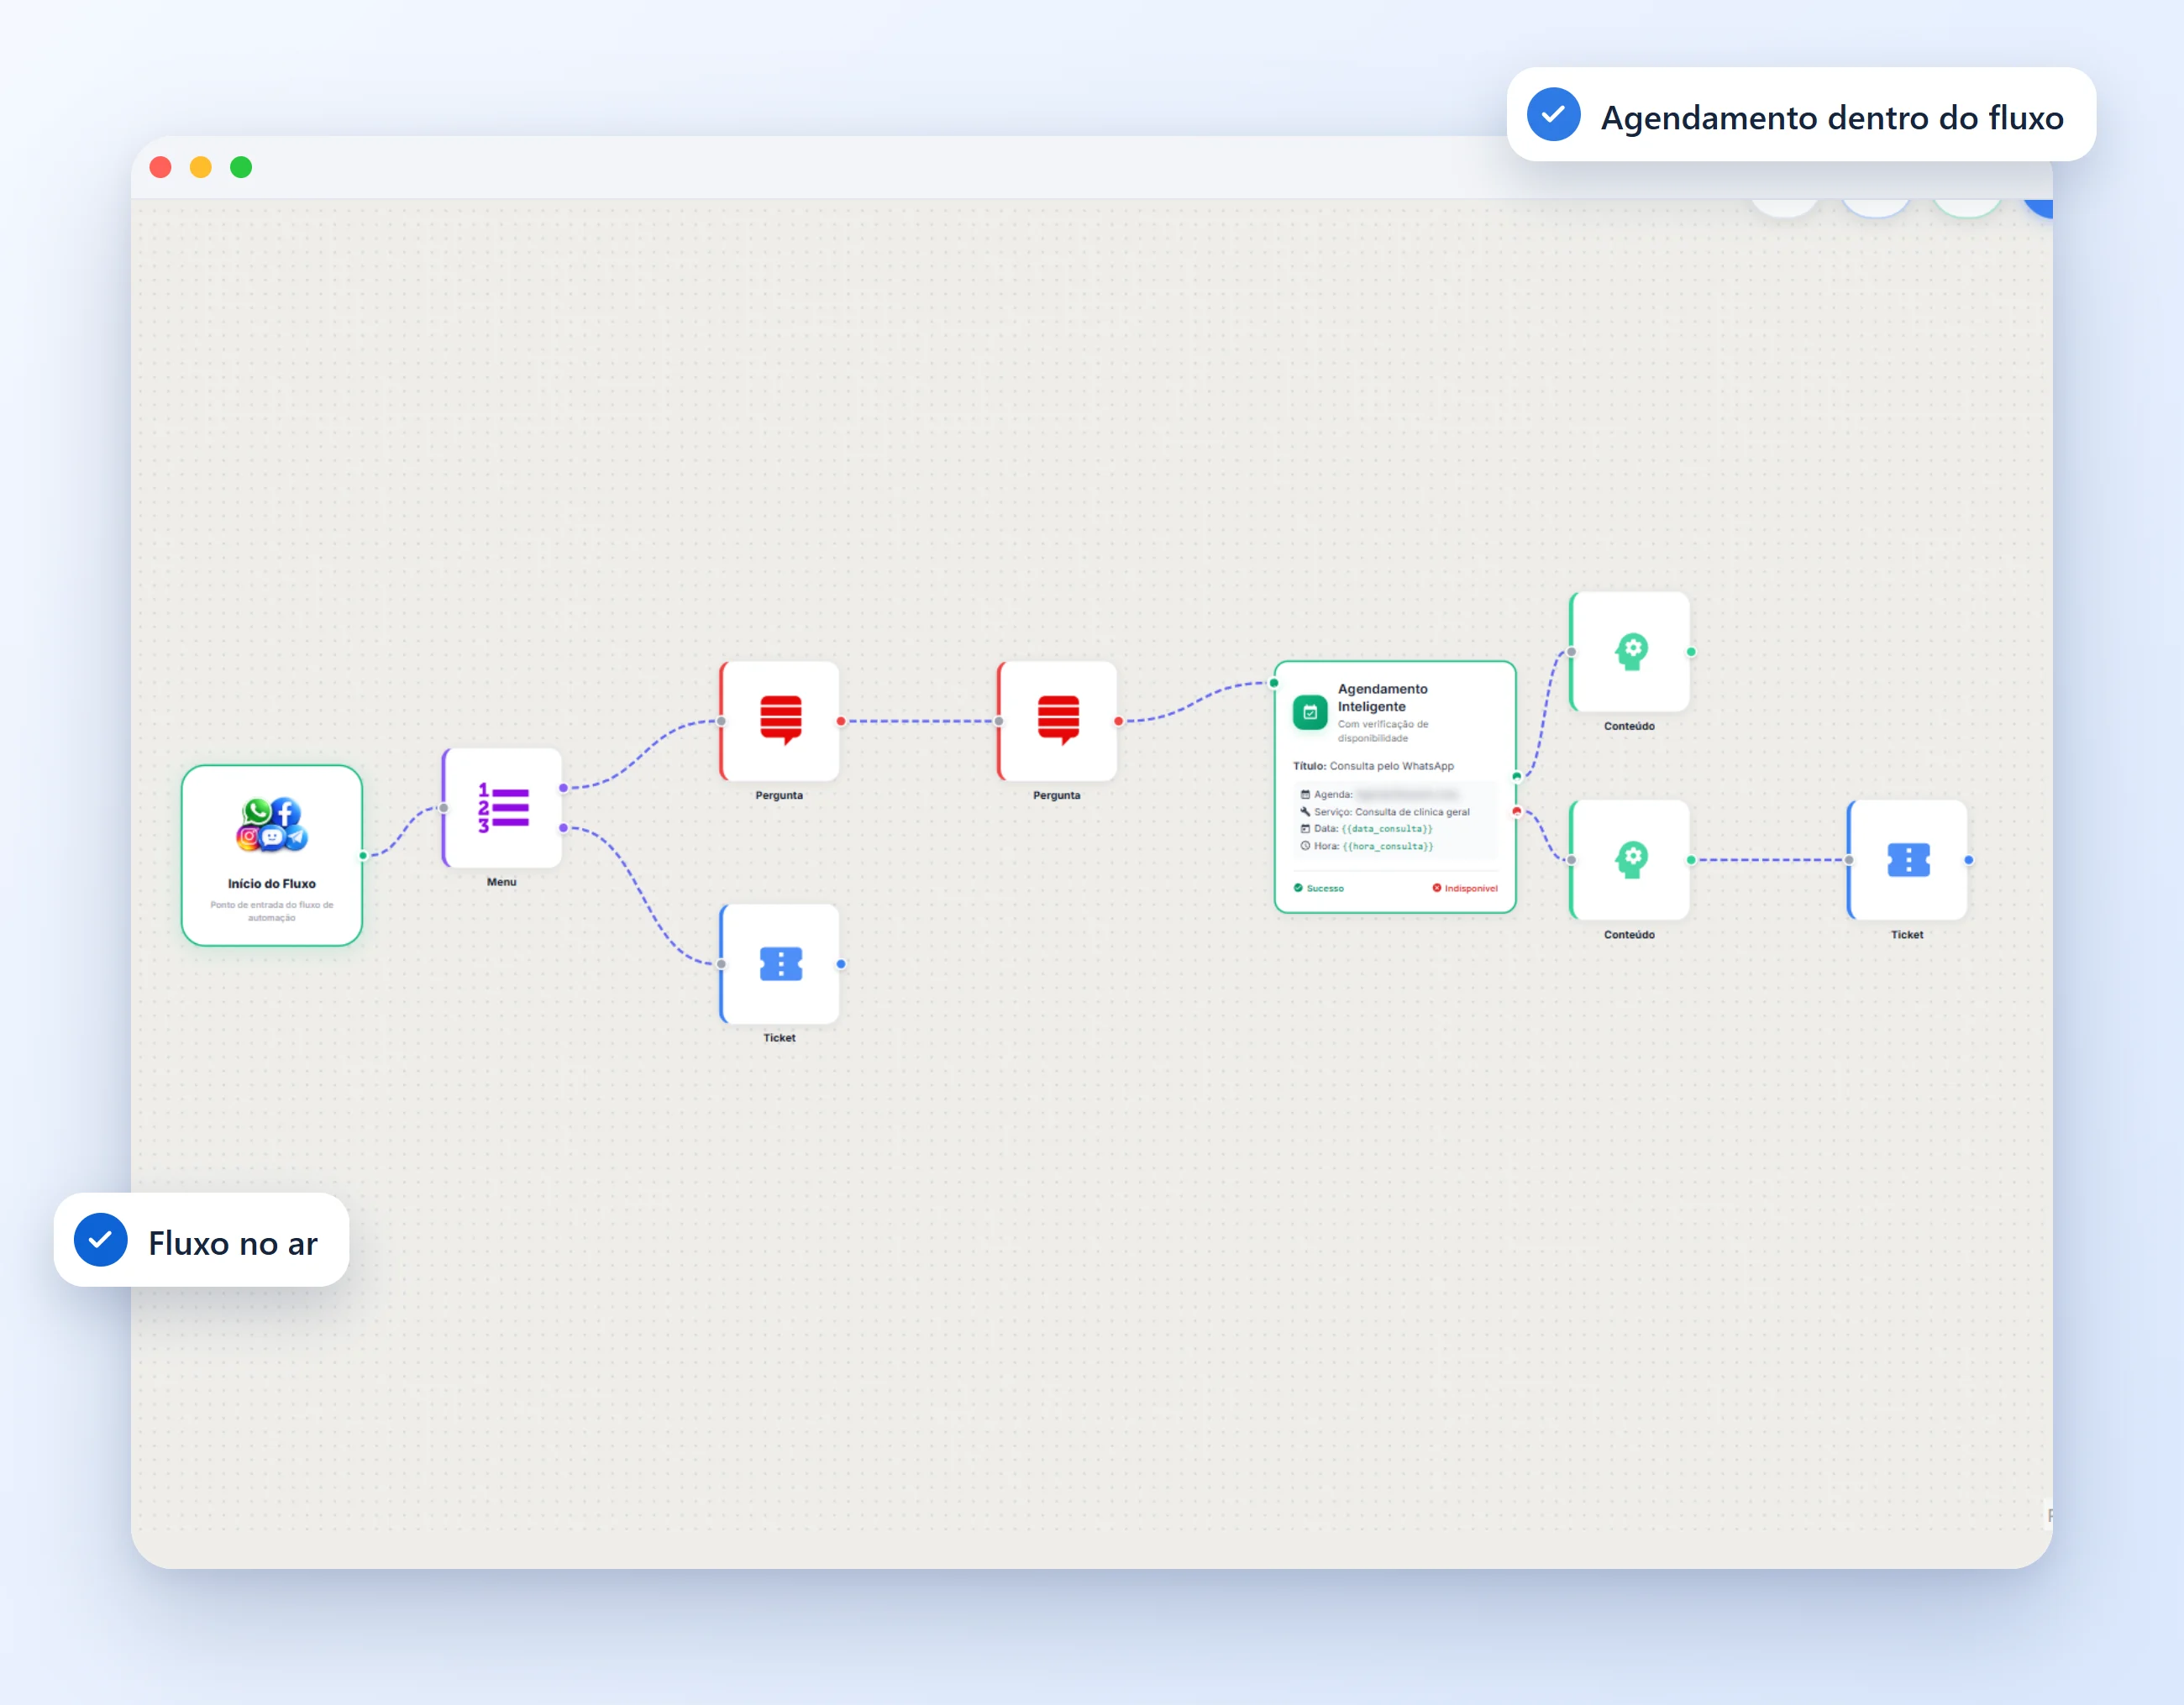The height and width of the screenshot is (1705, 2184).
Task: Click Menu's purple output handle leading to Ticket
Action: (x=564, y=828)
